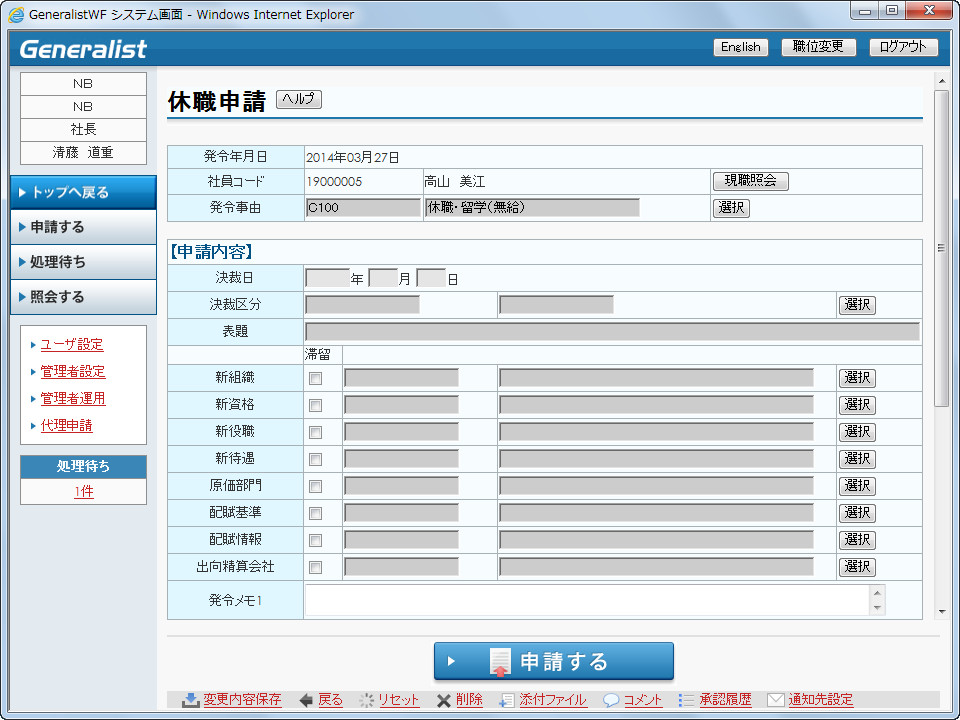Click the 現職照会 button
The height and width of the screenshot is (720, 960).
tap(750, 181)
